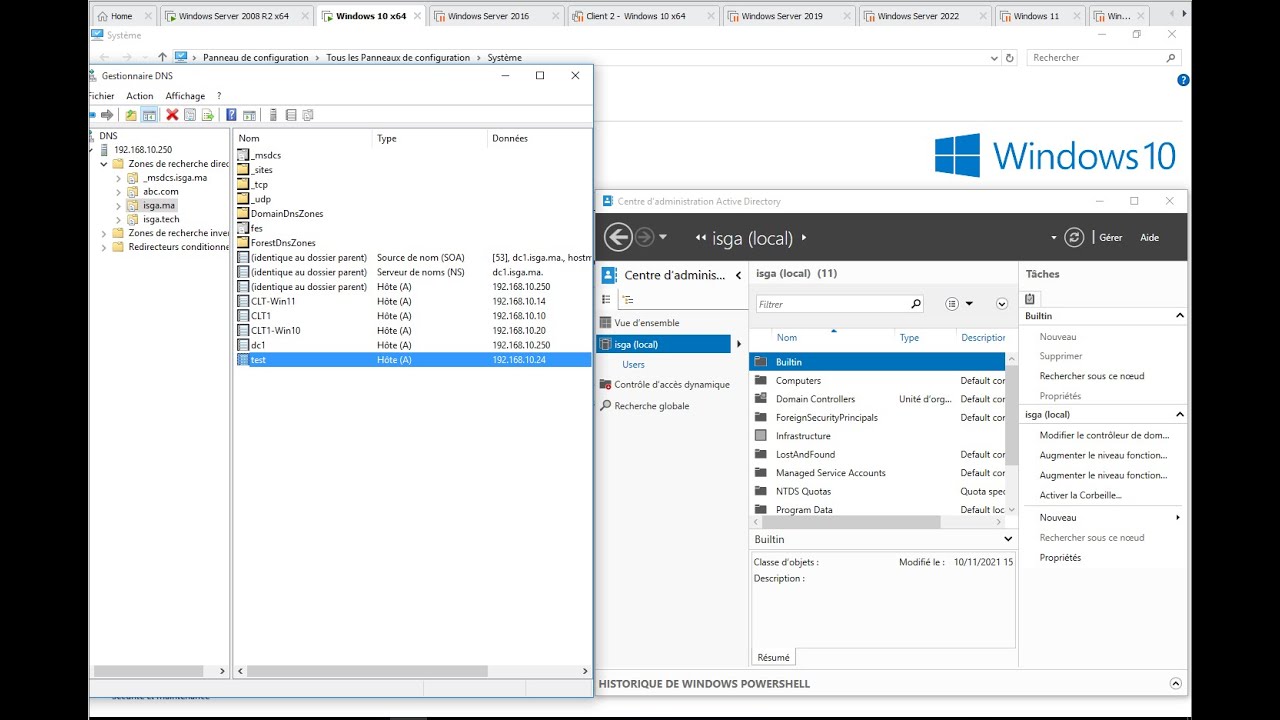This screenshot has height=720, width=1280.
Task: Open the Fichier menu in DNS Manager
Action: point(101,96)
